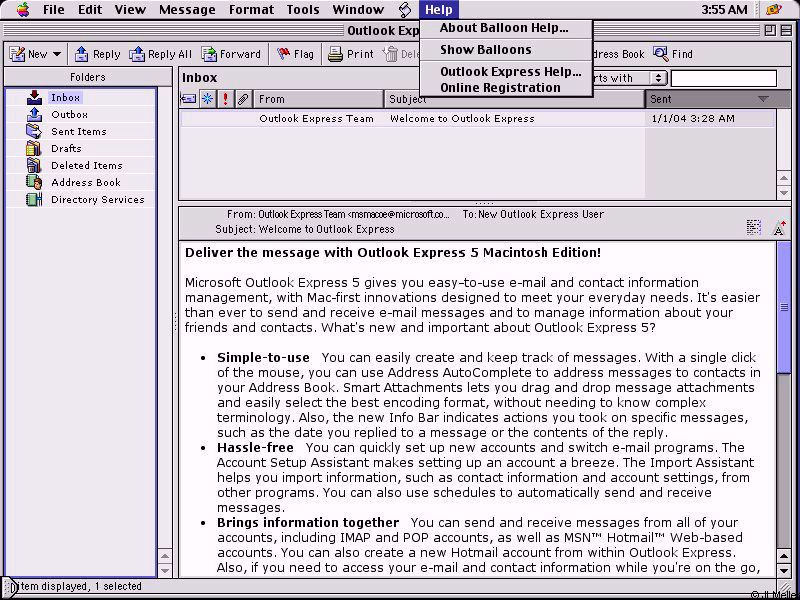Screen dimensions: 800x600
Task: Open the Deleted Items folder
Action: [87, 165]
